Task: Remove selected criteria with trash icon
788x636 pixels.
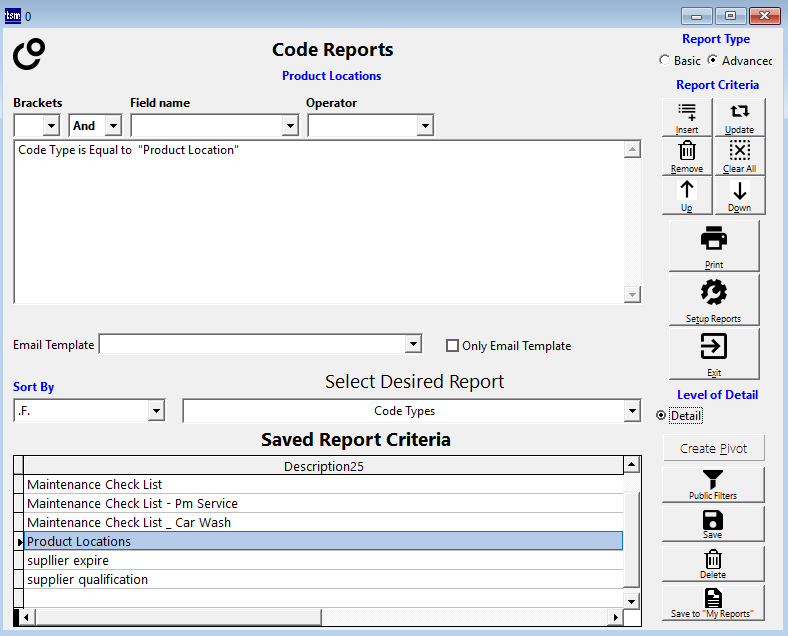Action: [687, 156]
